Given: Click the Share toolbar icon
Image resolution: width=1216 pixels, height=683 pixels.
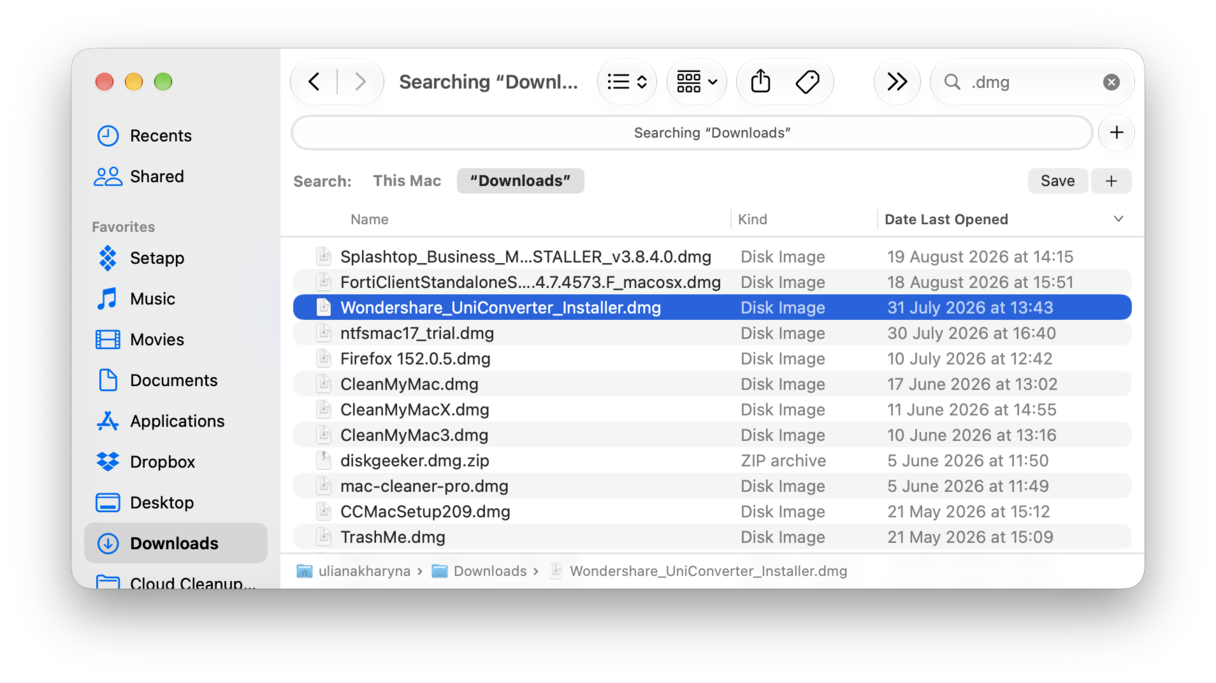Looking at the screenshot, I should 761,82.
